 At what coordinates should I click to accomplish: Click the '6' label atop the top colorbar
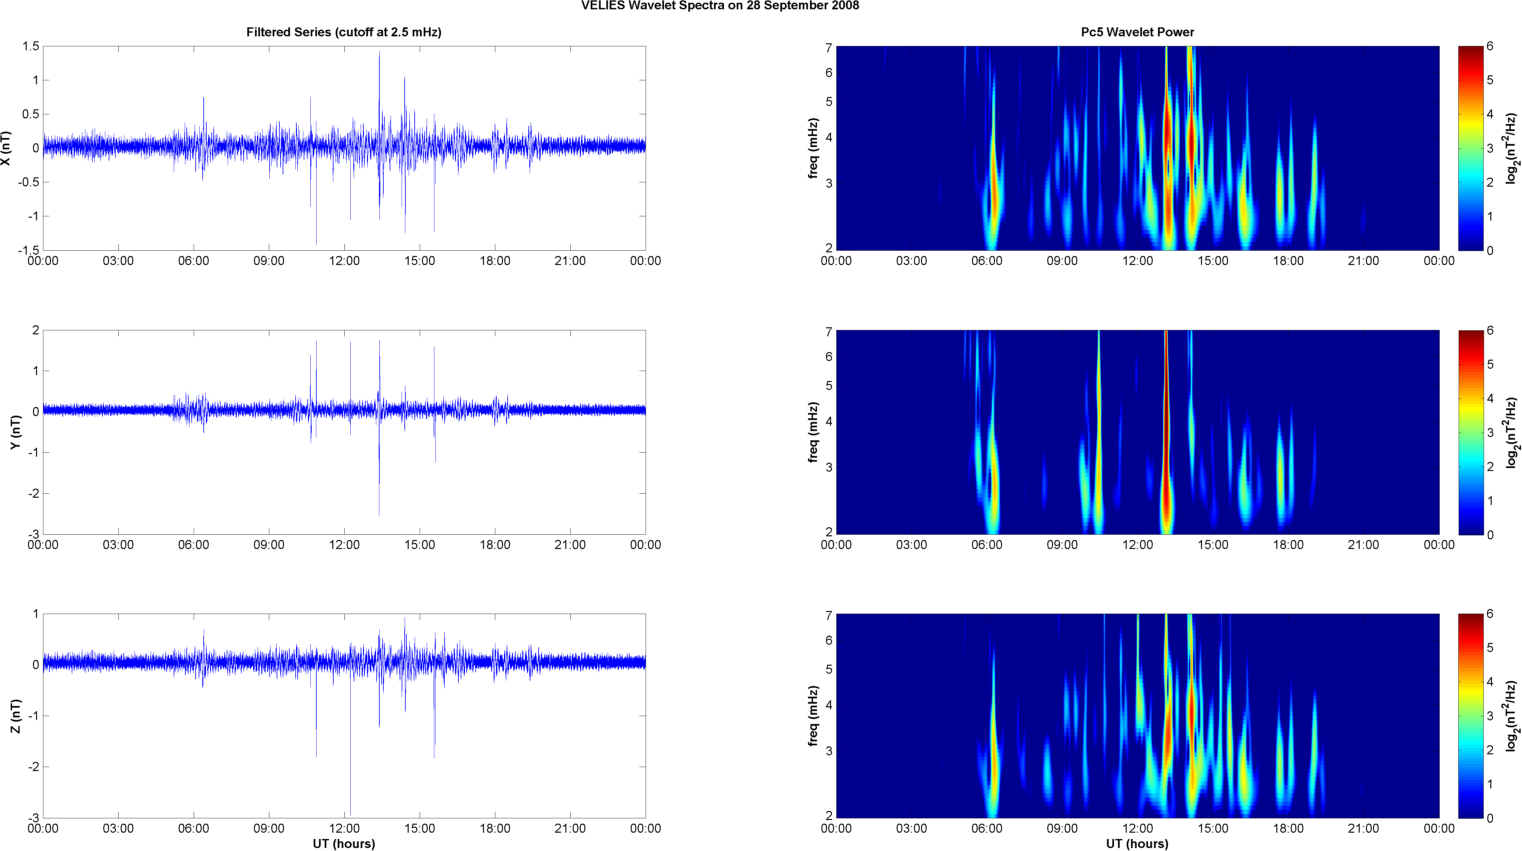click(1490, 47)
